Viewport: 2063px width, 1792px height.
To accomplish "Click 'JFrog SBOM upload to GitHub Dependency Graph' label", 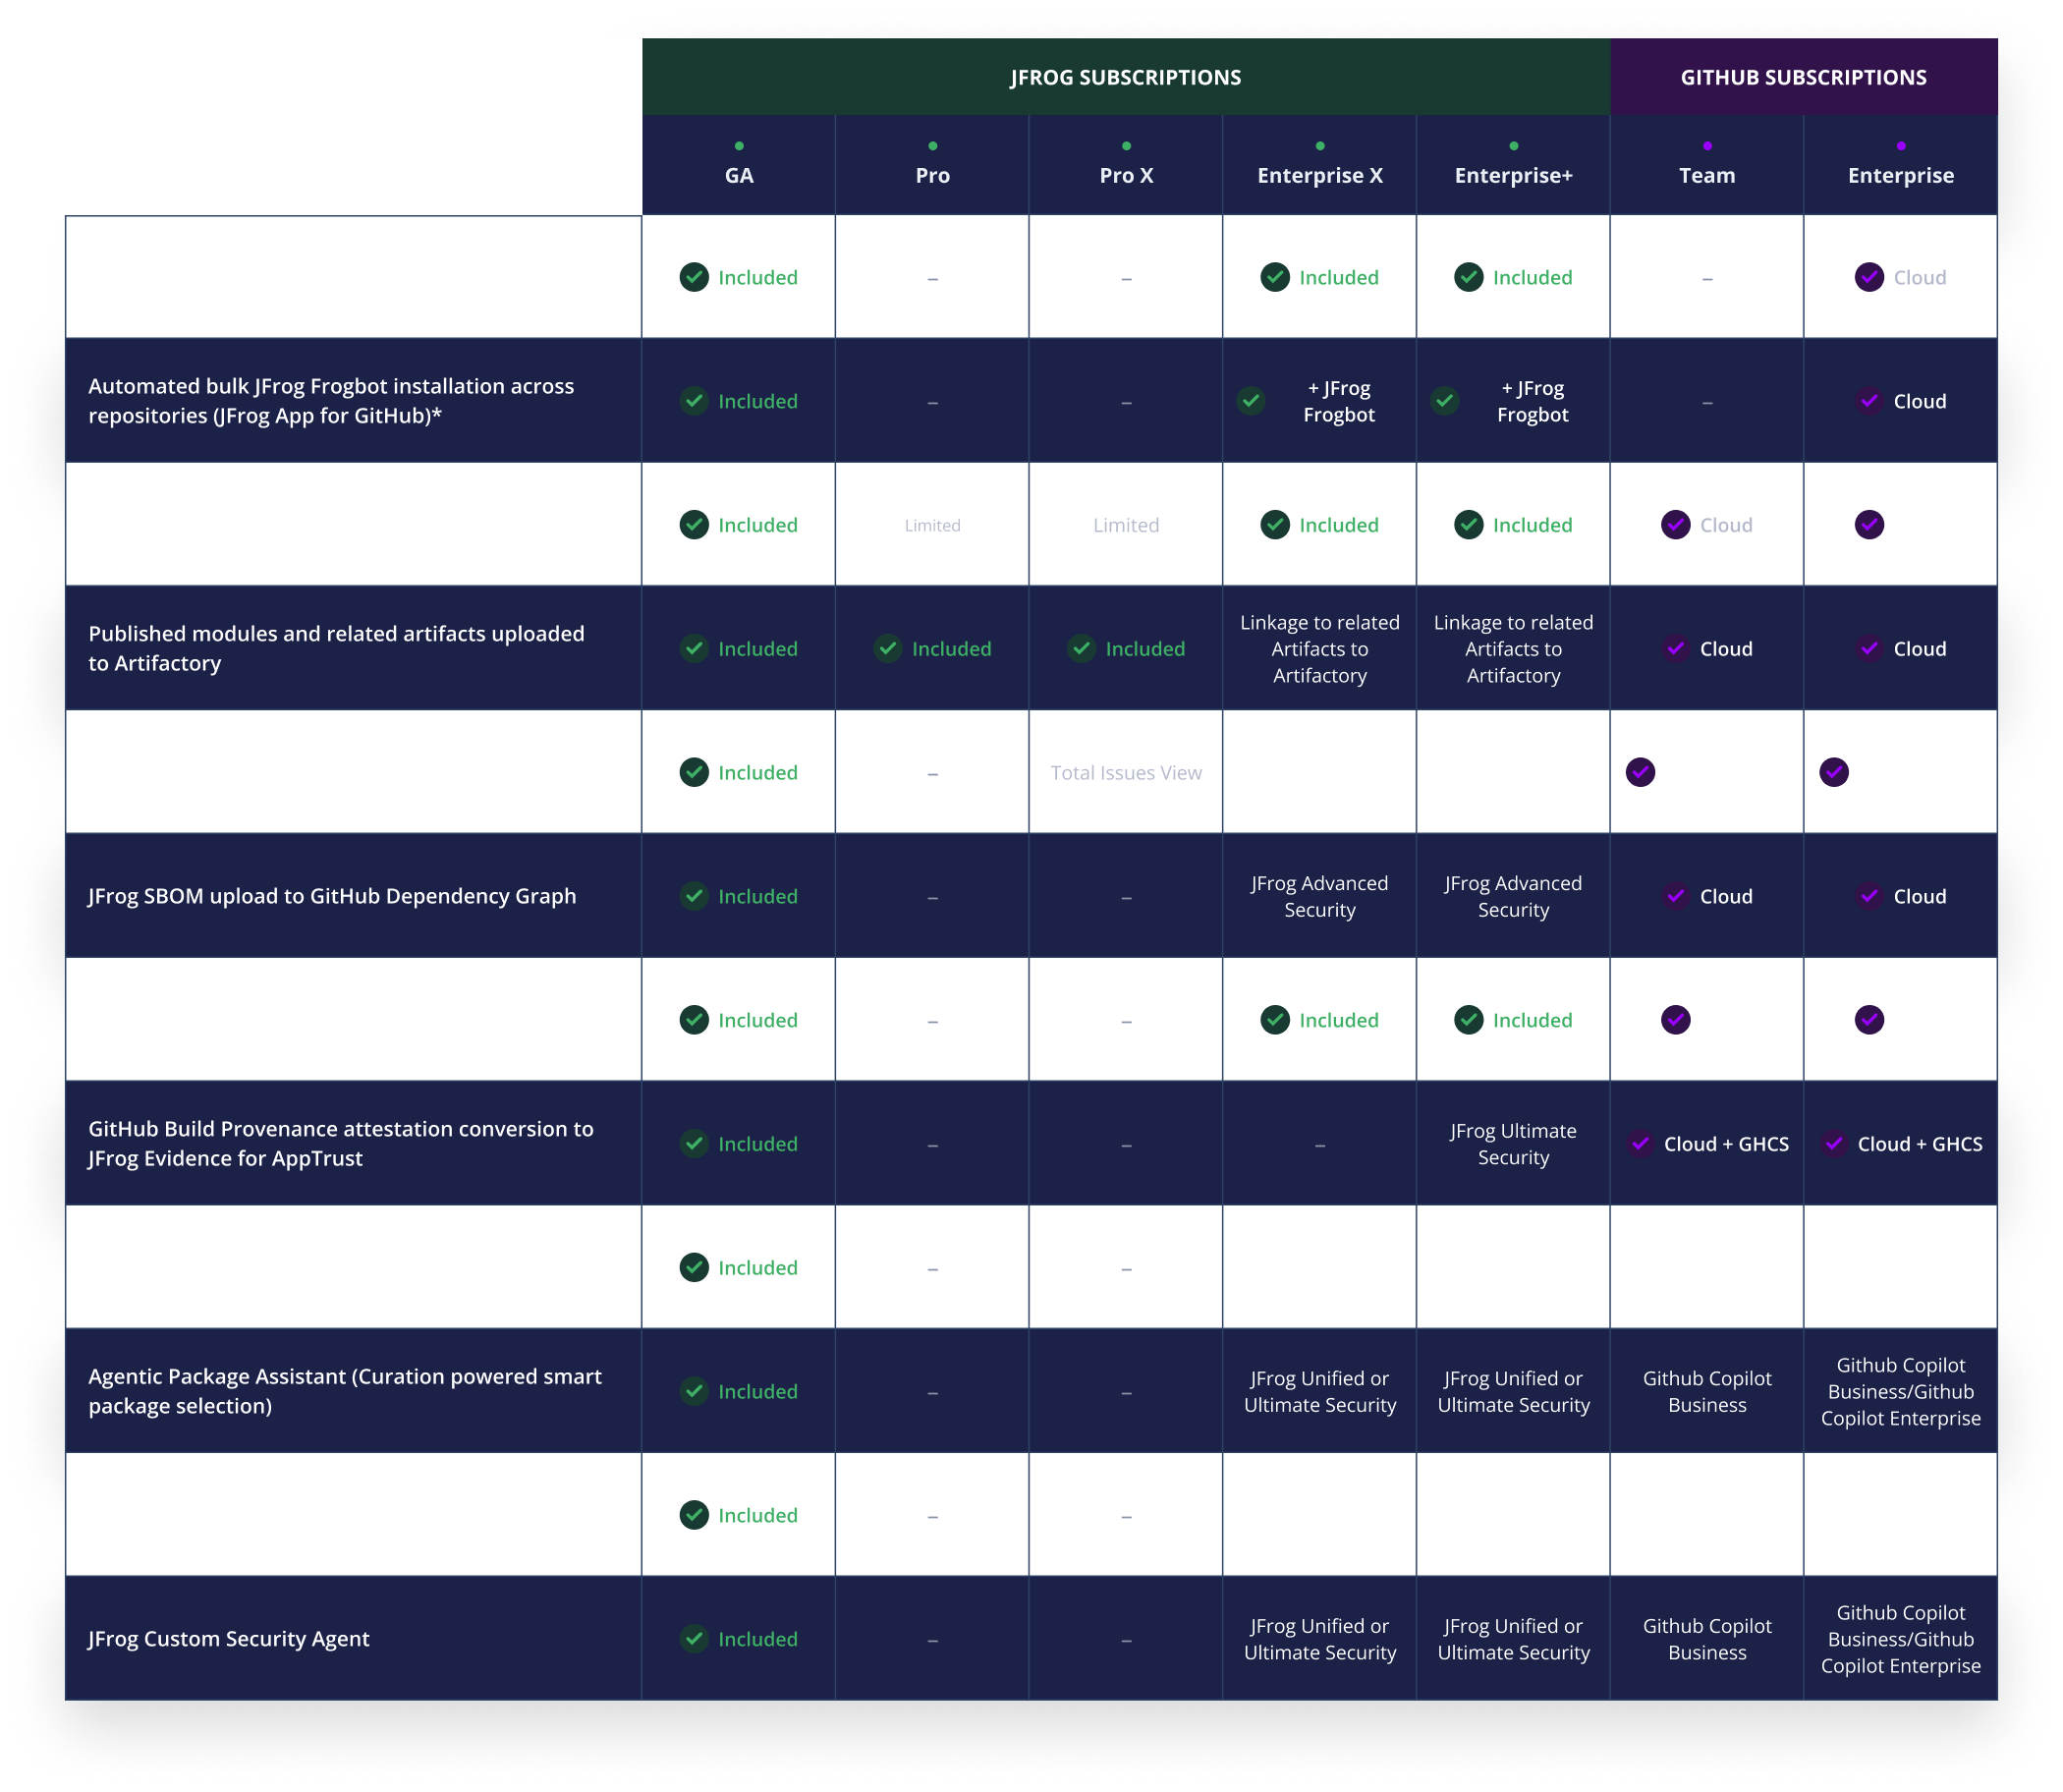I will pyautogui.click(x=332, y=896).
